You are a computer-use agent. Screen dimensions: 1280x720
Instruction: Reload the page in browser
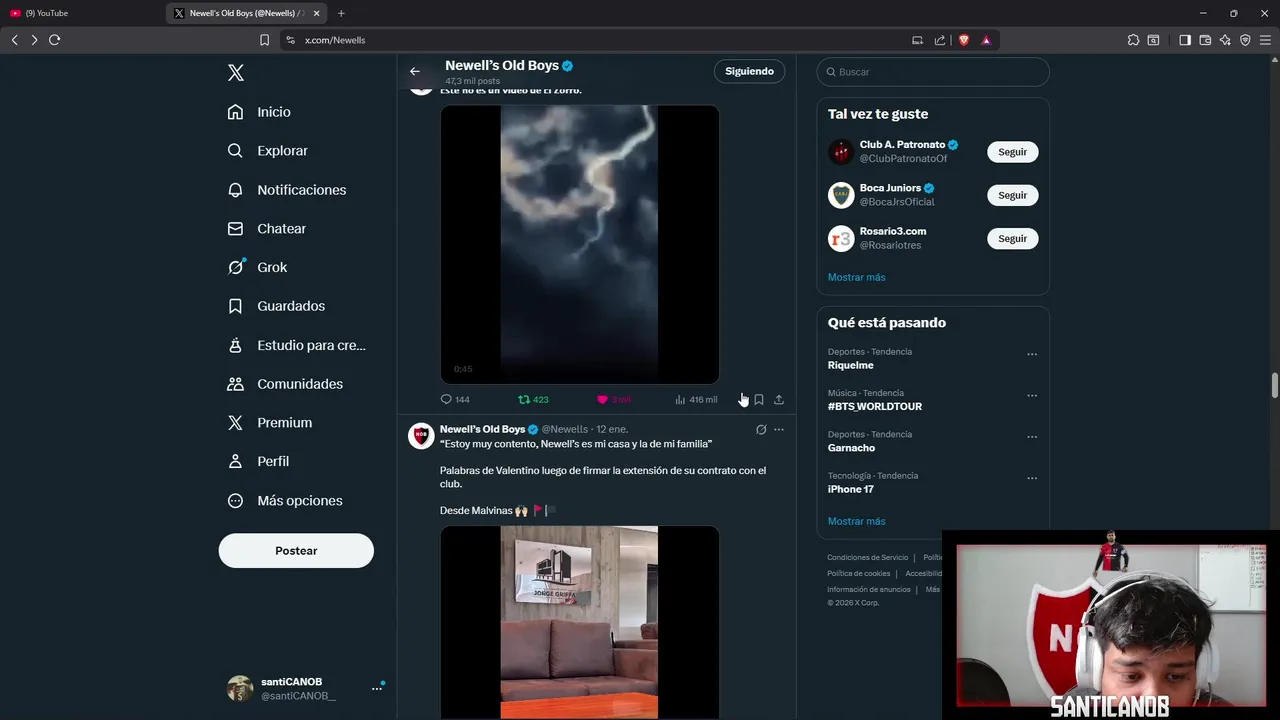pyautogui.click(x=55, y=40)
